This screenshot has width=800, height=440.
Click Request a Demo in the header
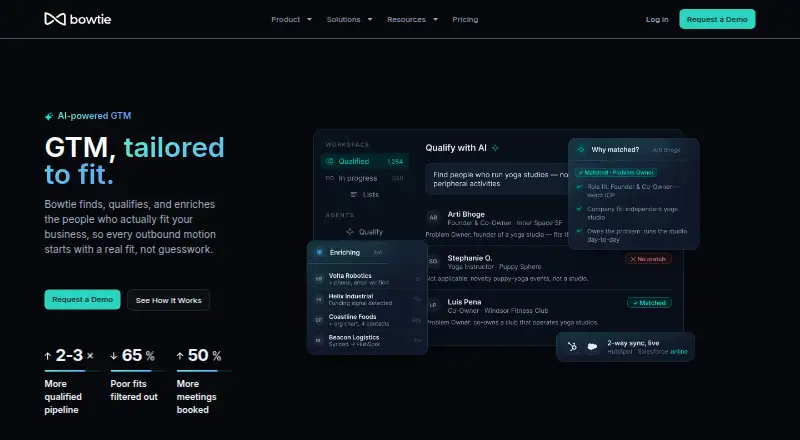pyautogui.click(x=717, y=19)
